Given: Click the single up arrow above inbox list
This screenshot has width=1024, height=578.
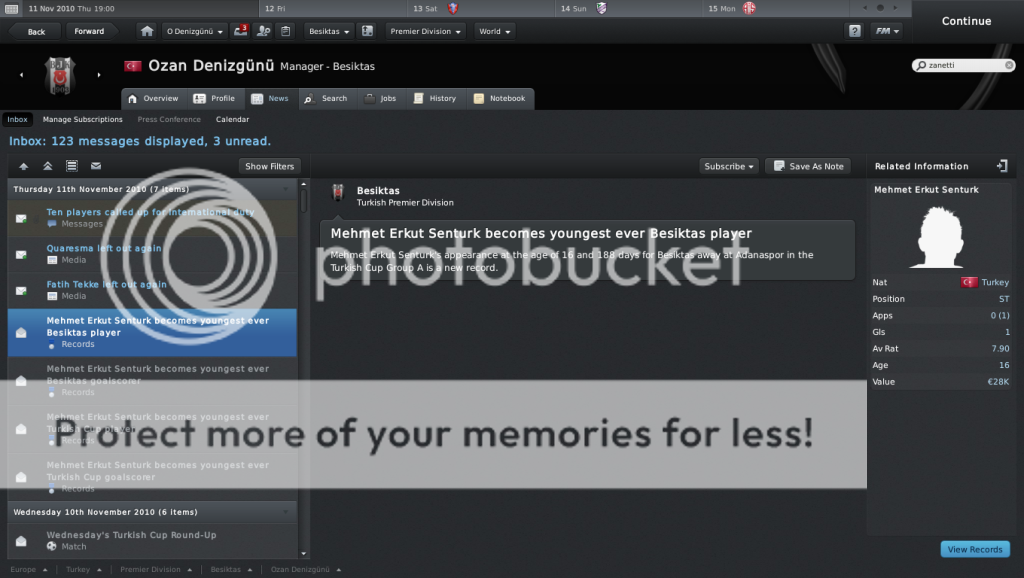Looking at the screenshot, I should pyautogui.click(x=24, y=166).
